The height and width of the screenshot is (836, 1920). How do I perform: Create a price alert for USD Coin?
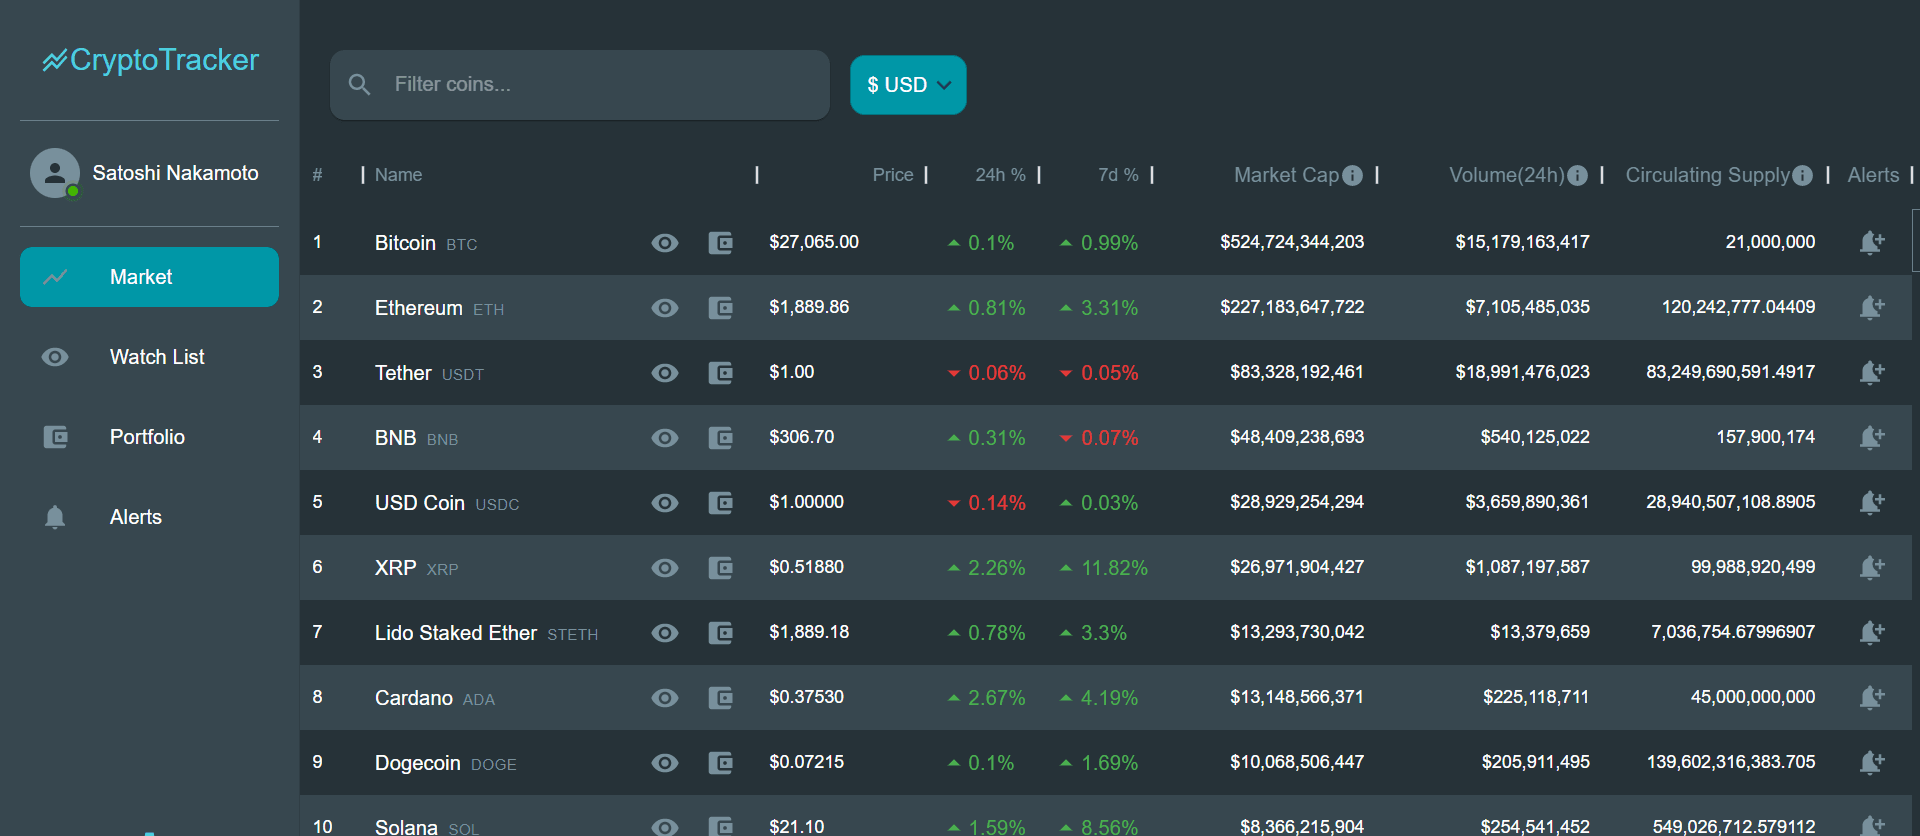[1871, 502]
